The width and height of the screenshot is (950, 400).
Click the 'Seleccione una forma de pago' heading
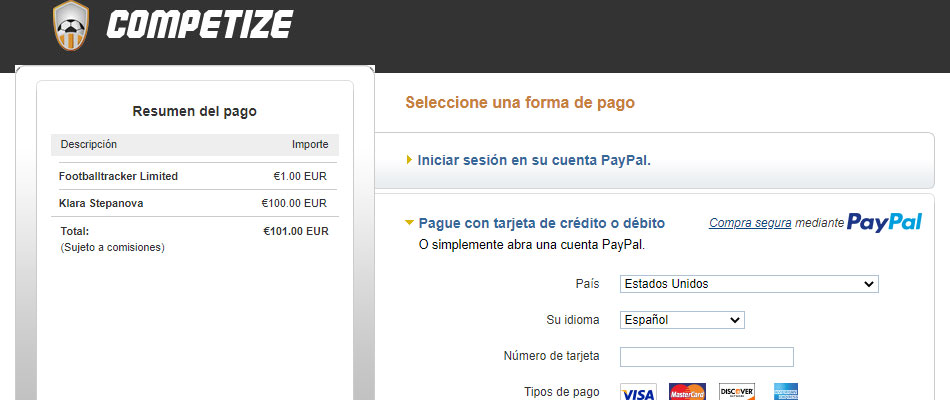coord(519,102)
